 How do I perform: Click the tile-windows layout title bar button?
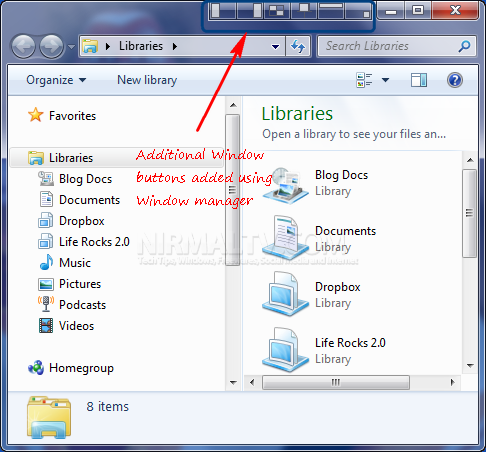point(277,10)
